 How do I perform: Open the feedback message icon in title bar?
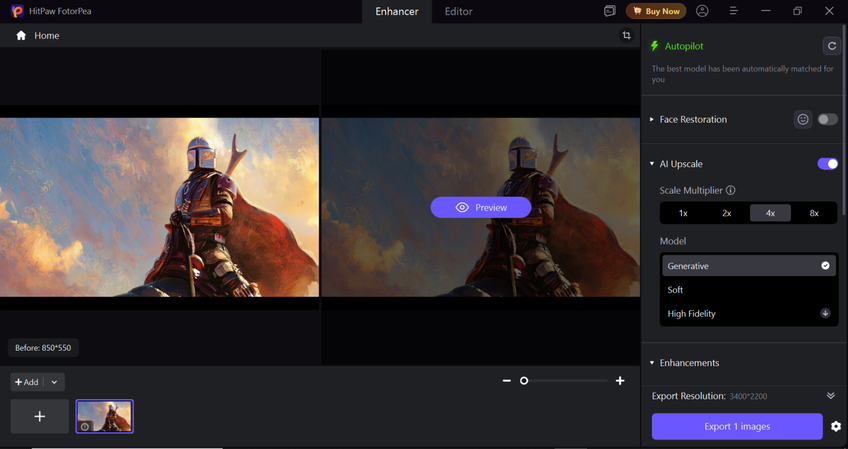610,11
